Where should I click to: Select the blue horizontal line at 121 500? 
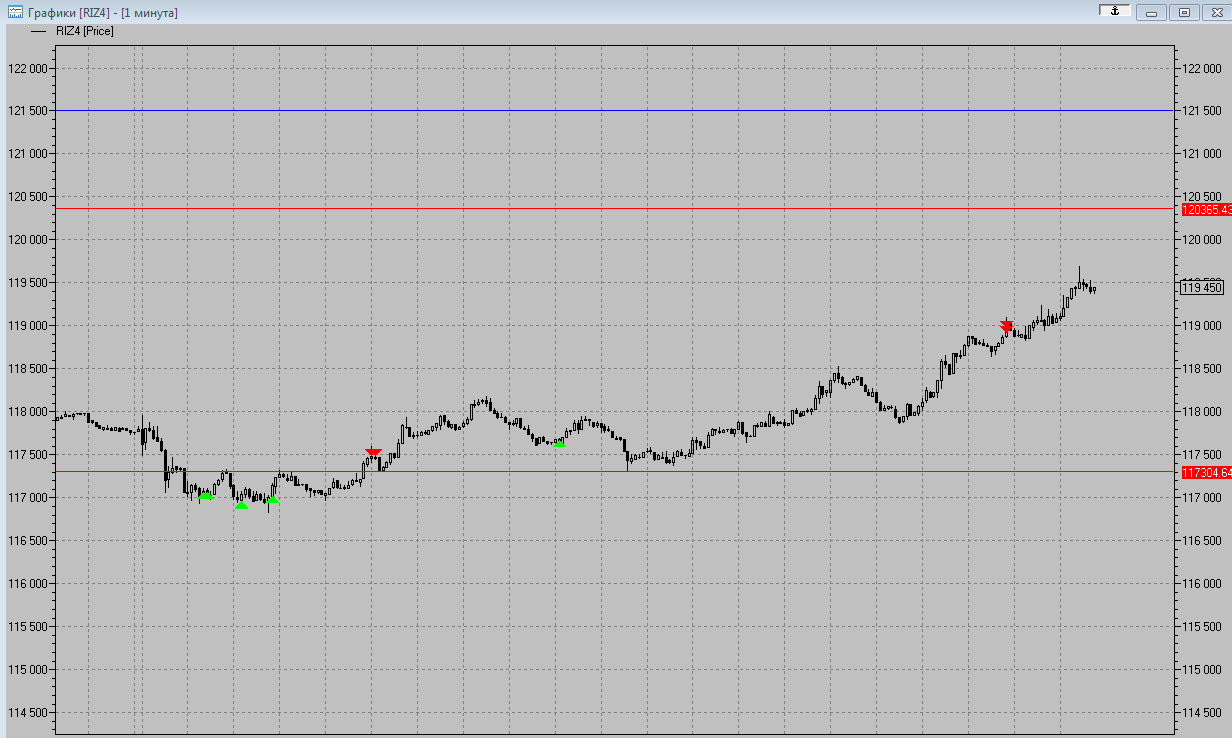(614, 110)
